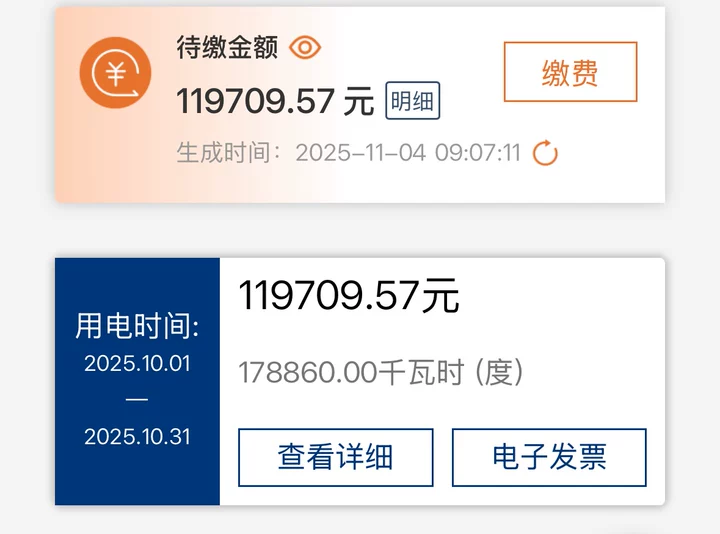Screen dimensions: 720x534
Task: Select the 用电时间 blue period panel
Action: pos(137,382)
